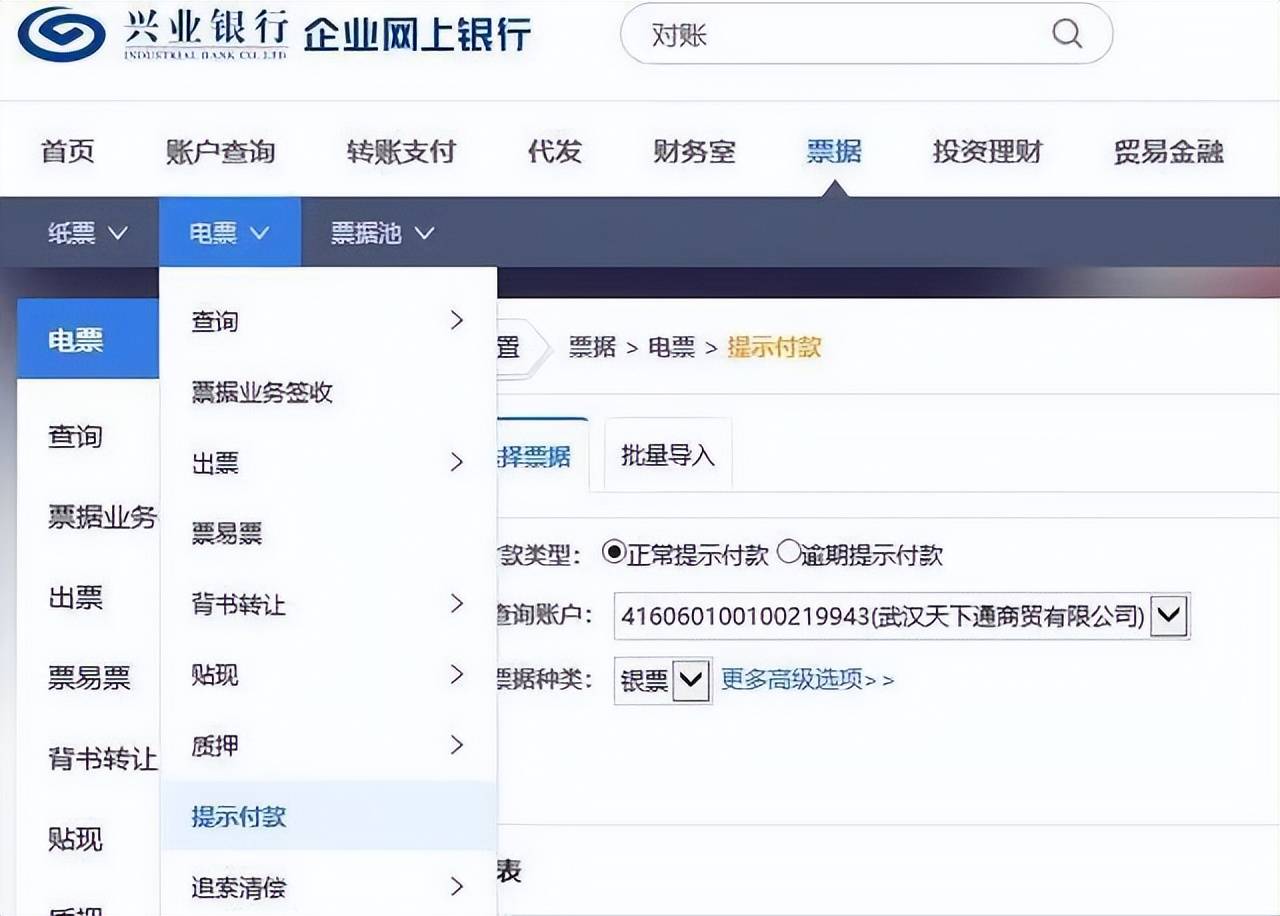Viewport: 1280px width, 916px height.
Task: Select 提示付款 from the dropdown menu
Action: pos(236,817)
